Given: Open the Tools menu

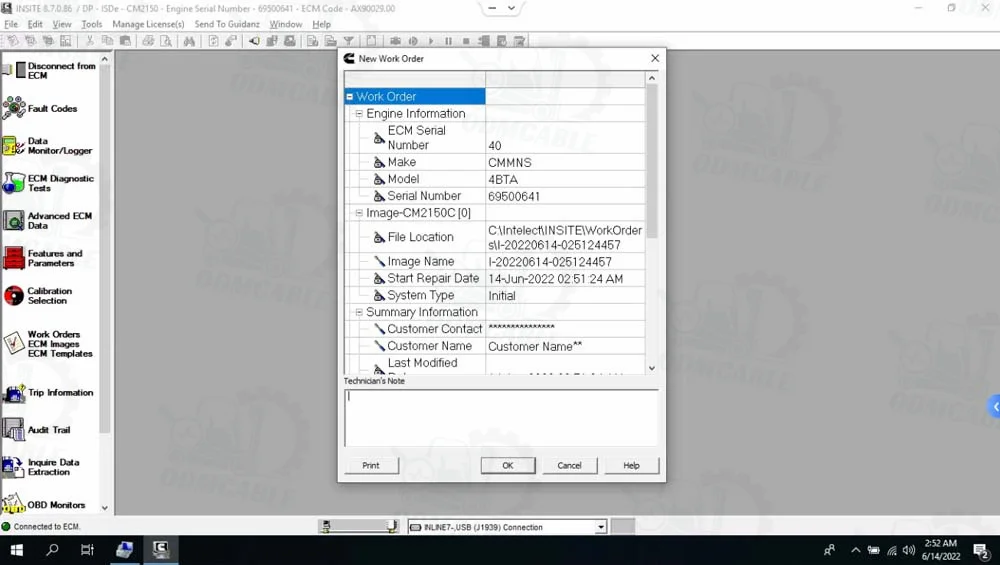Looking at the screenshot, I should click(91, 24).
